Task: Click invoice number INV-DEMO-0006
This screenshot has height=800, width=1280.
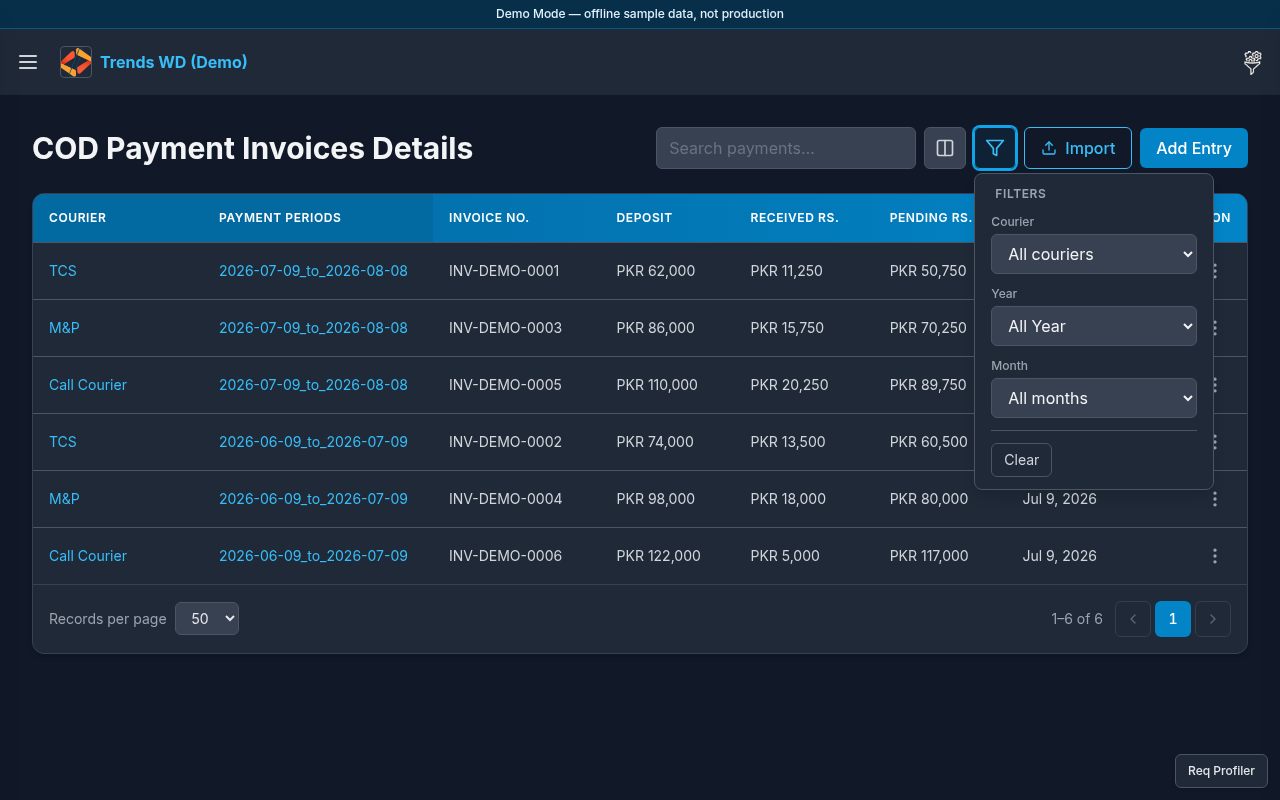Action: point(505,556)
